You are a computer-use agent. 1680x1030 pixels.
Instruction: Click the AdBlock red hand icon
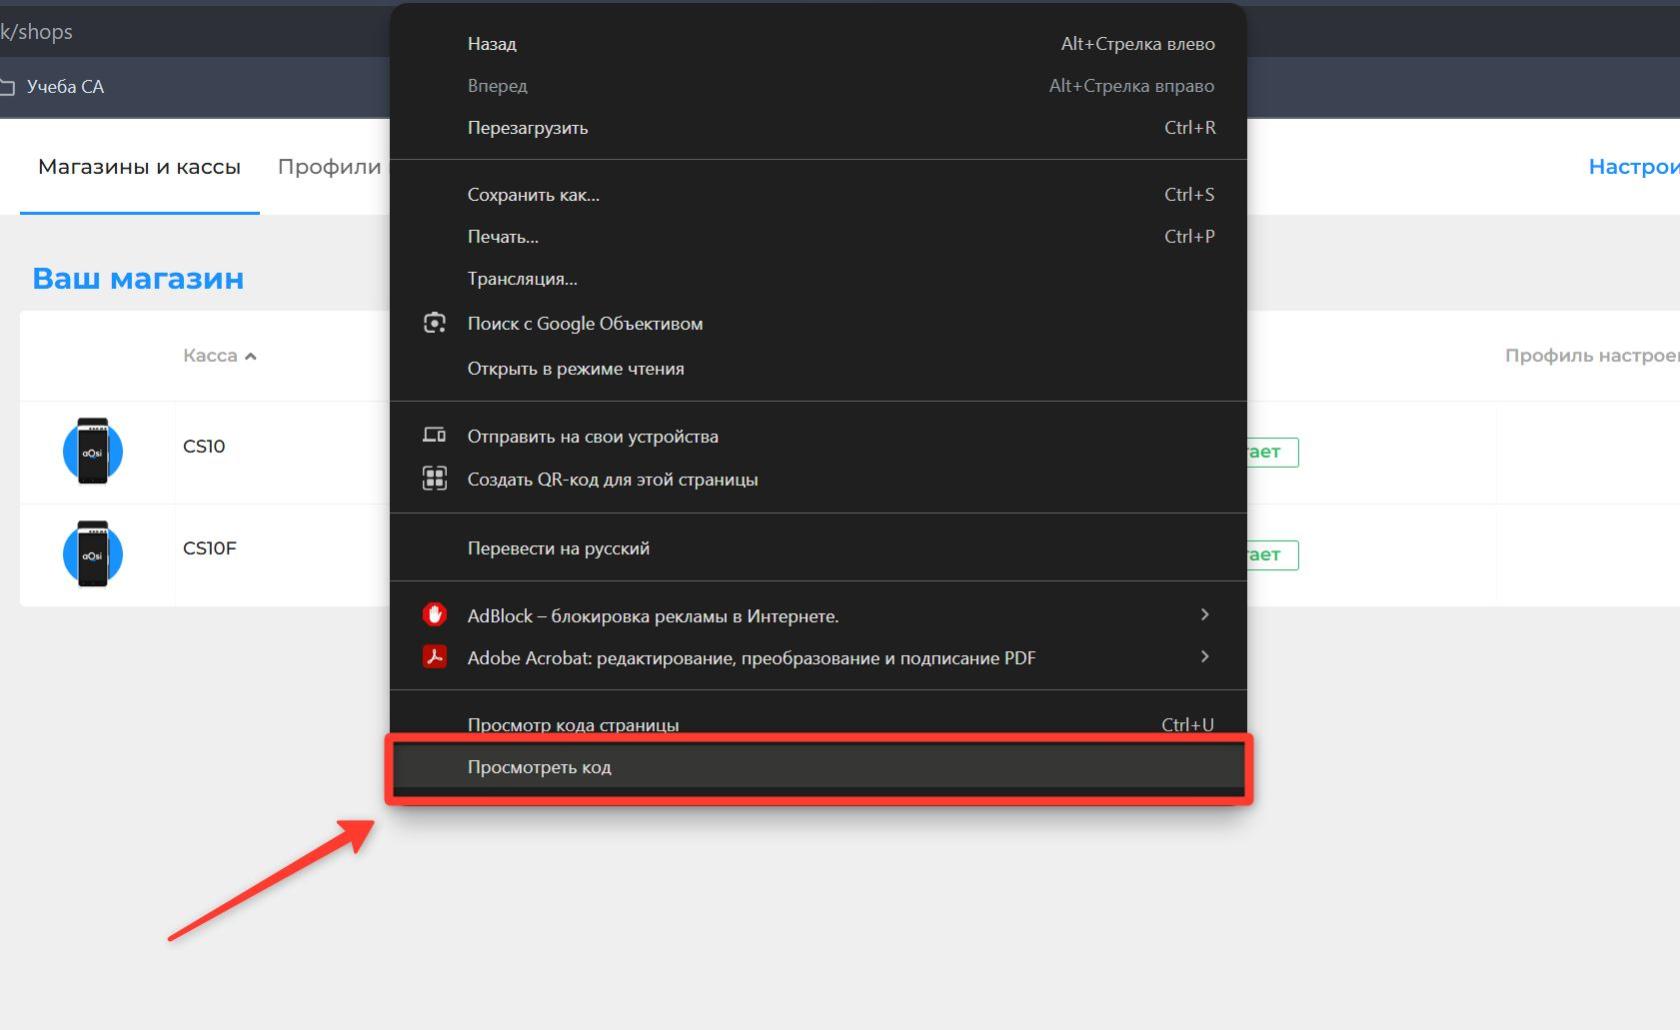434,614
